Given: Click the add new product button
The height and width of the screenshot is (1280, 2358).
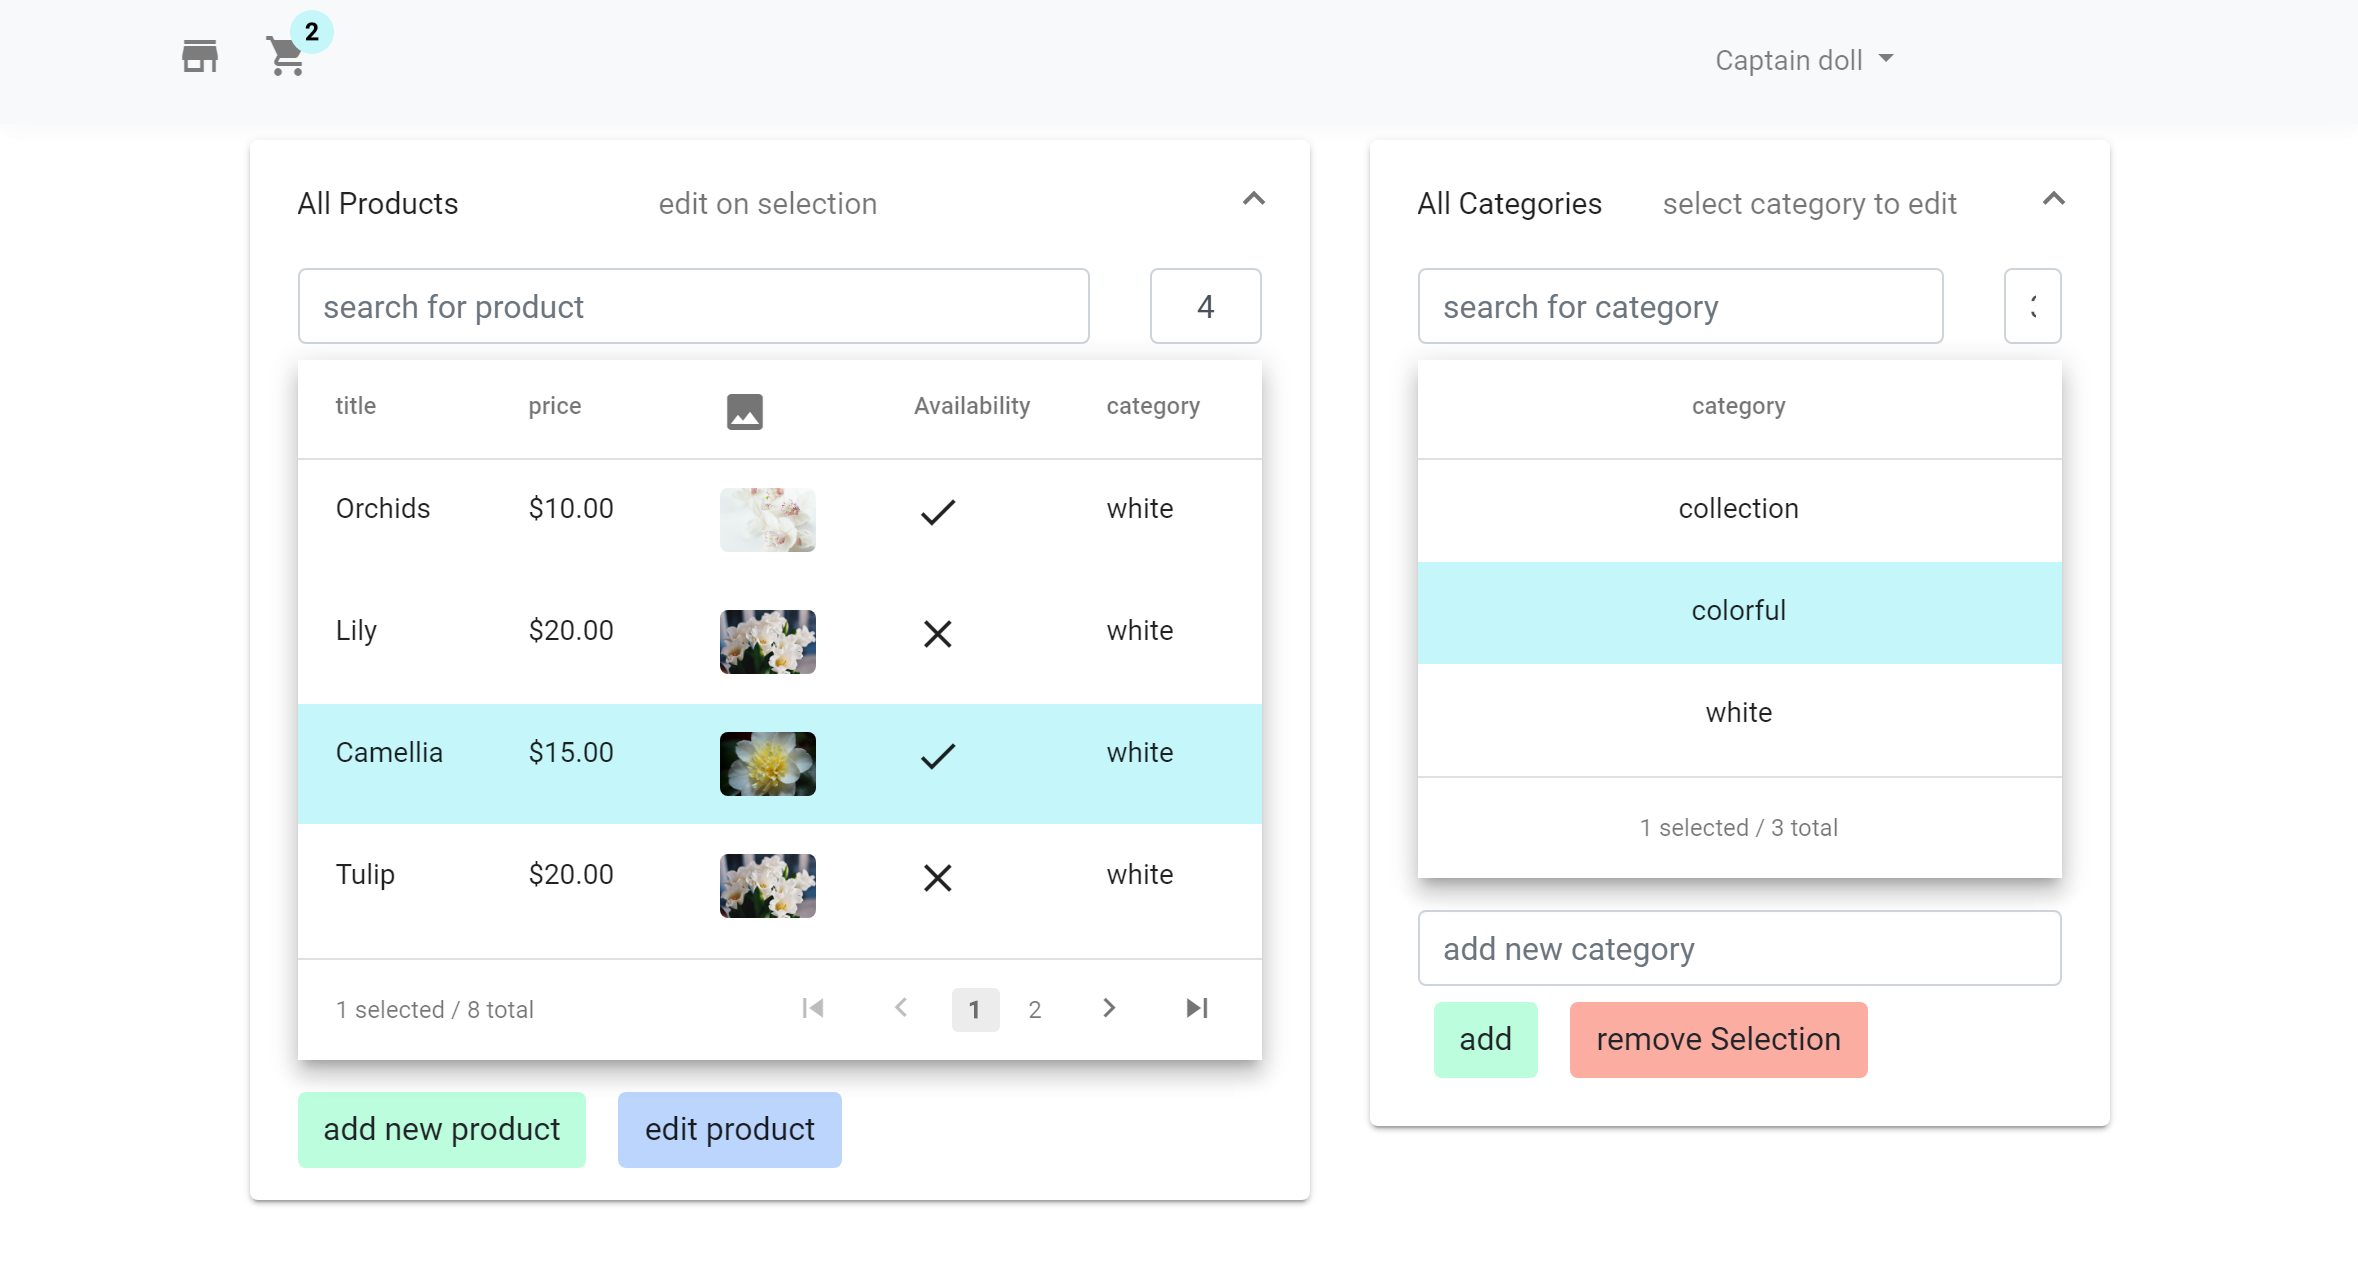Looking at the screenshot, I should click(442, 1130).
